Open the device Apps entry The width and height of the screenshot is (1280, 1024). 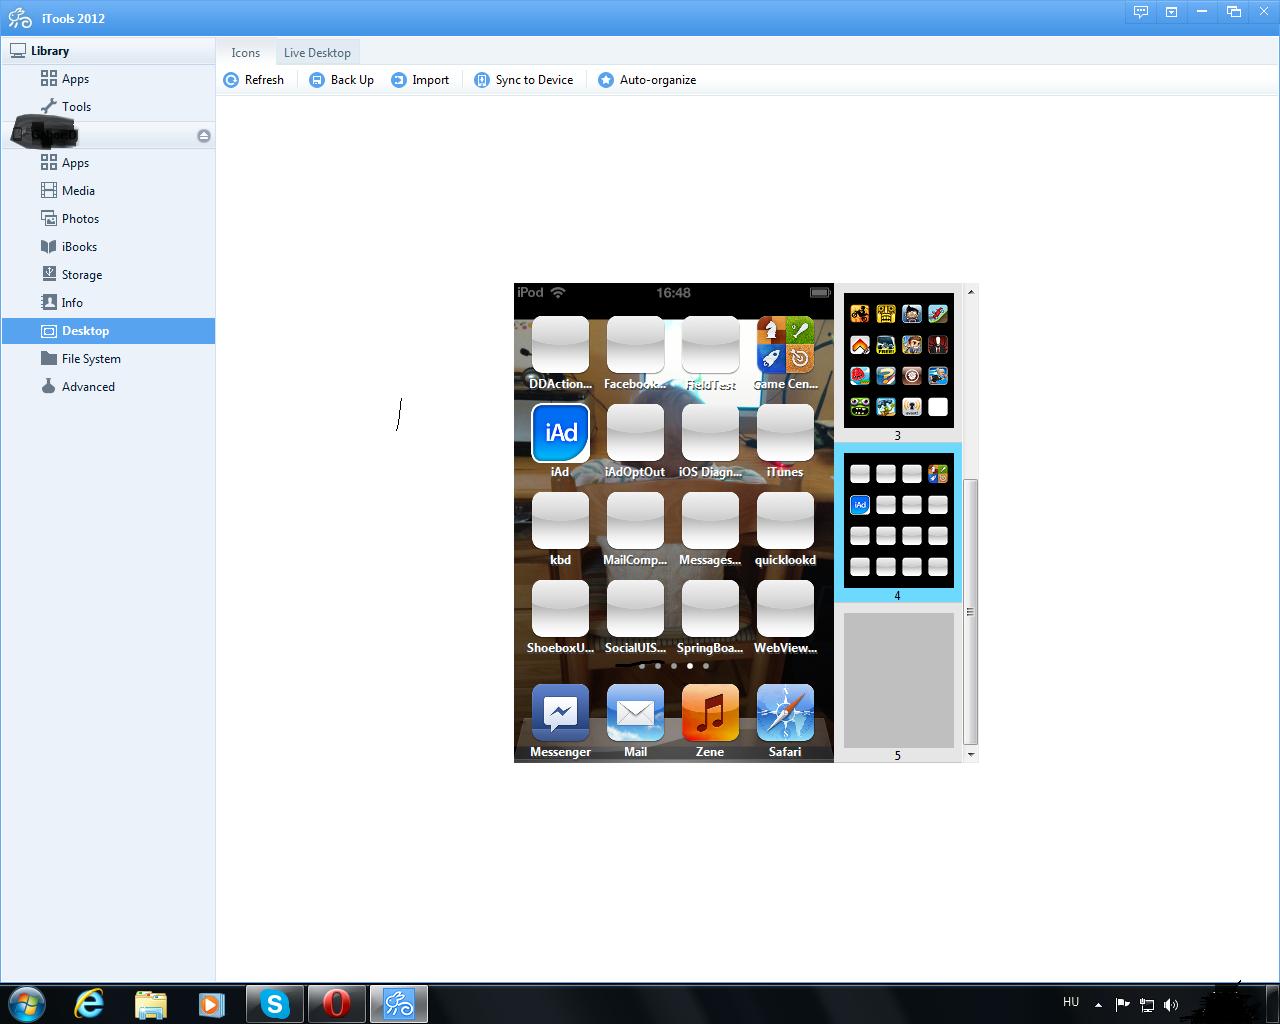click(x=65, y=163)
